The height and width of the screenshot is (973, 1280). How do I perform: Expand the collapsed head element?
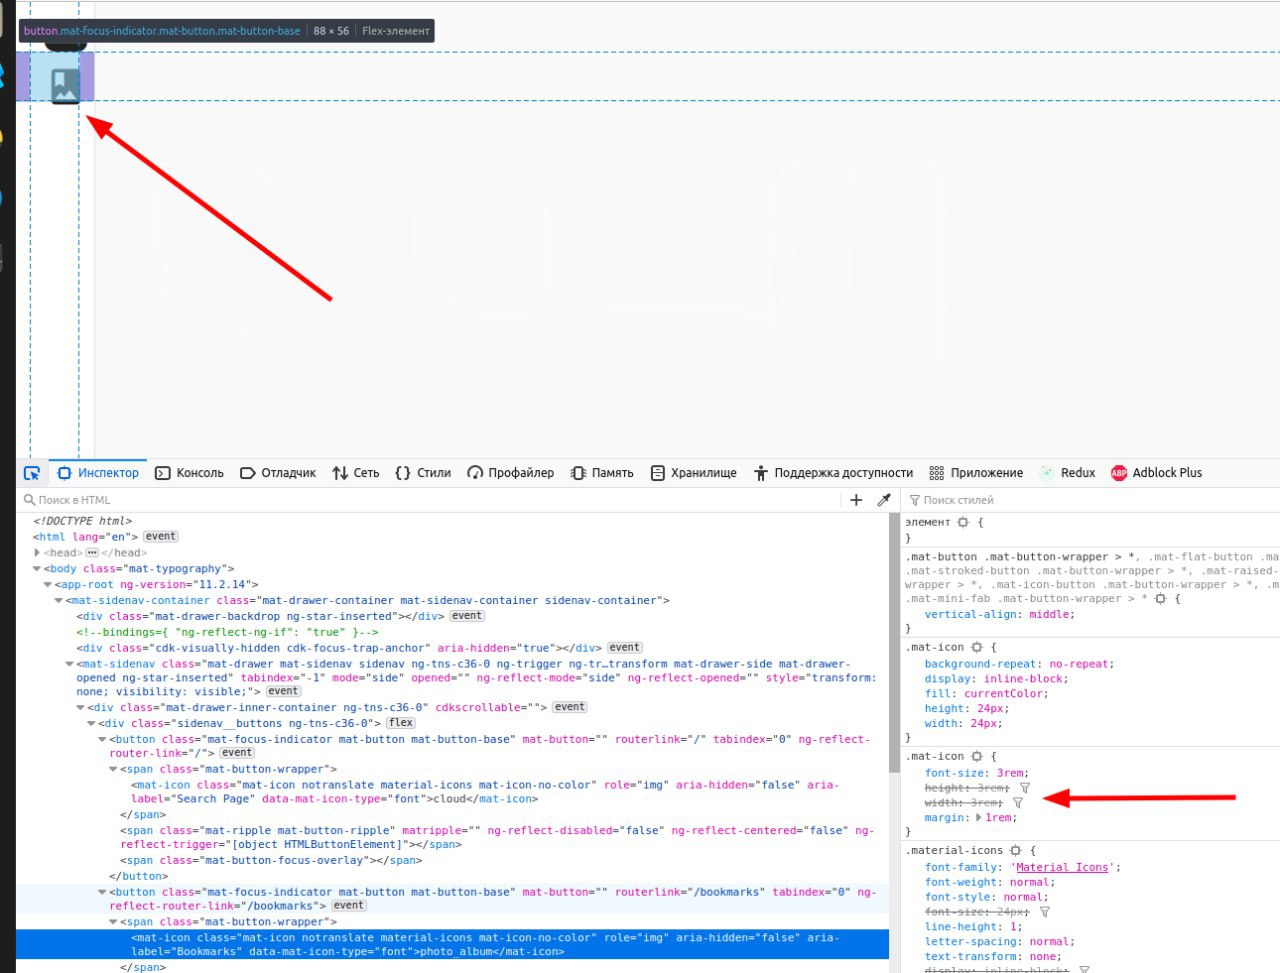click(x=37, y=553)
